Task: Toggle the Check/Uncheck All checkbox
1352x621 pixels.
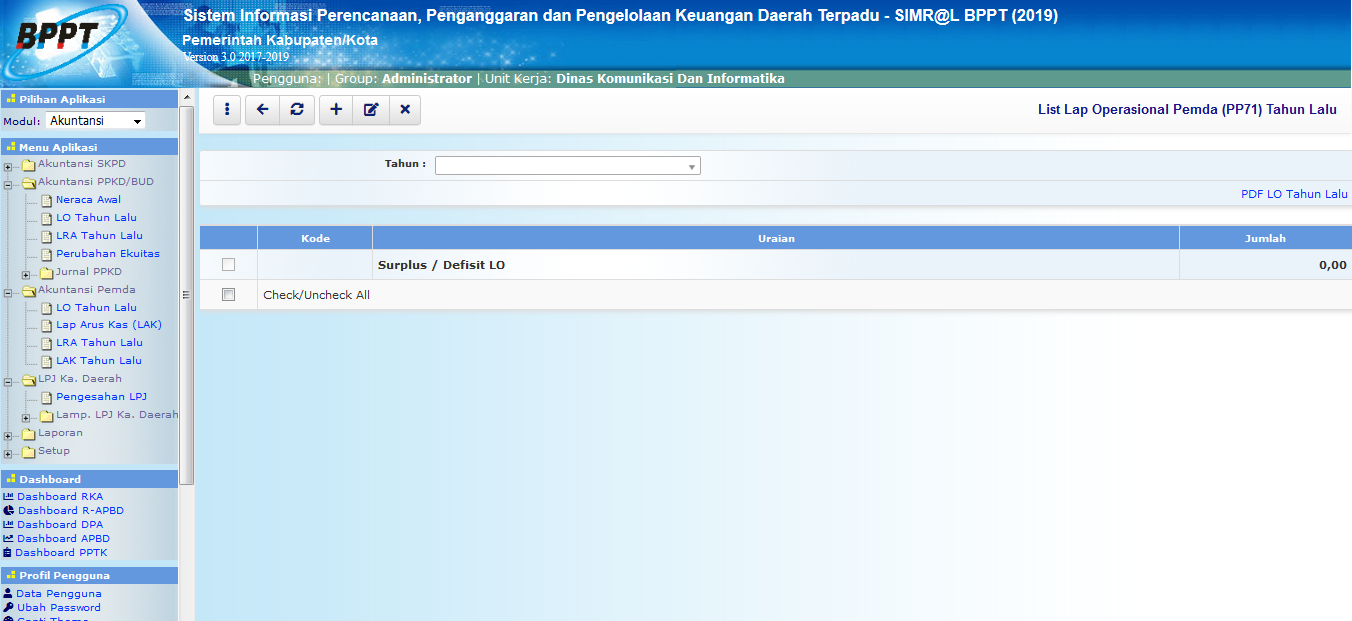Action: coord(228,295)
